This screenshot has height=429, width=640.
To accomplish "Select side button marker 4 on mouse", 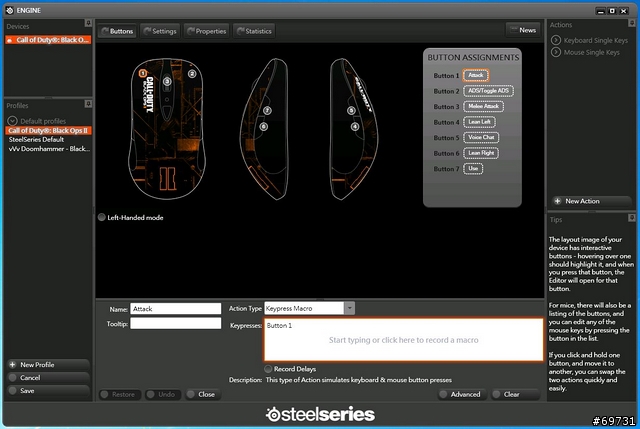I will (x=355, y=127).
